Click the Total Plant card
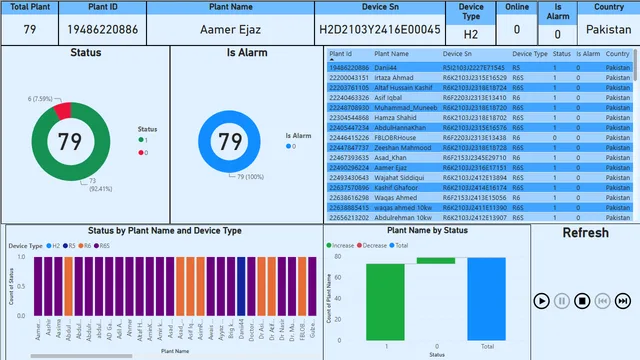The height and width of the screenshot is (360, 640). (30, 23)
